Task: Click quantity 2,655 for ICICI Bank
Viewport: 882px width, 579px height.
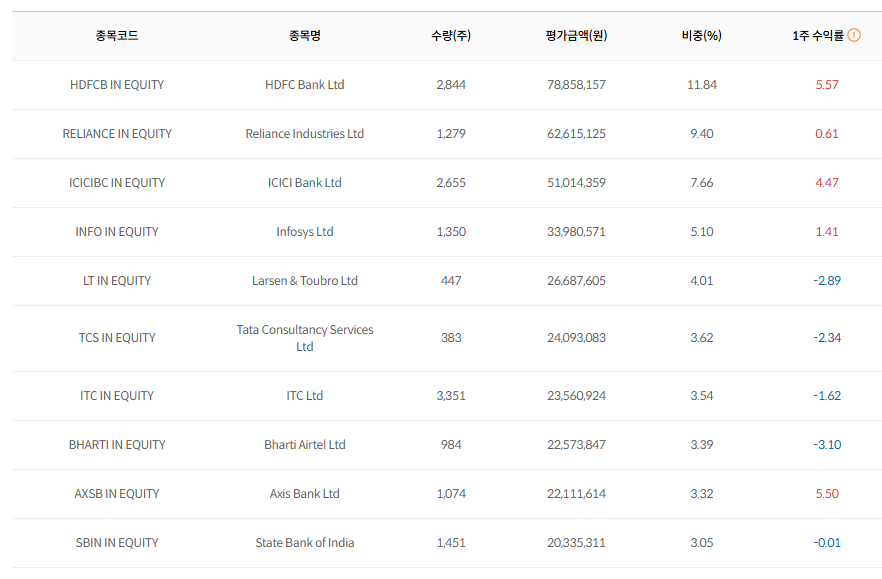Action: click(451, 183)
